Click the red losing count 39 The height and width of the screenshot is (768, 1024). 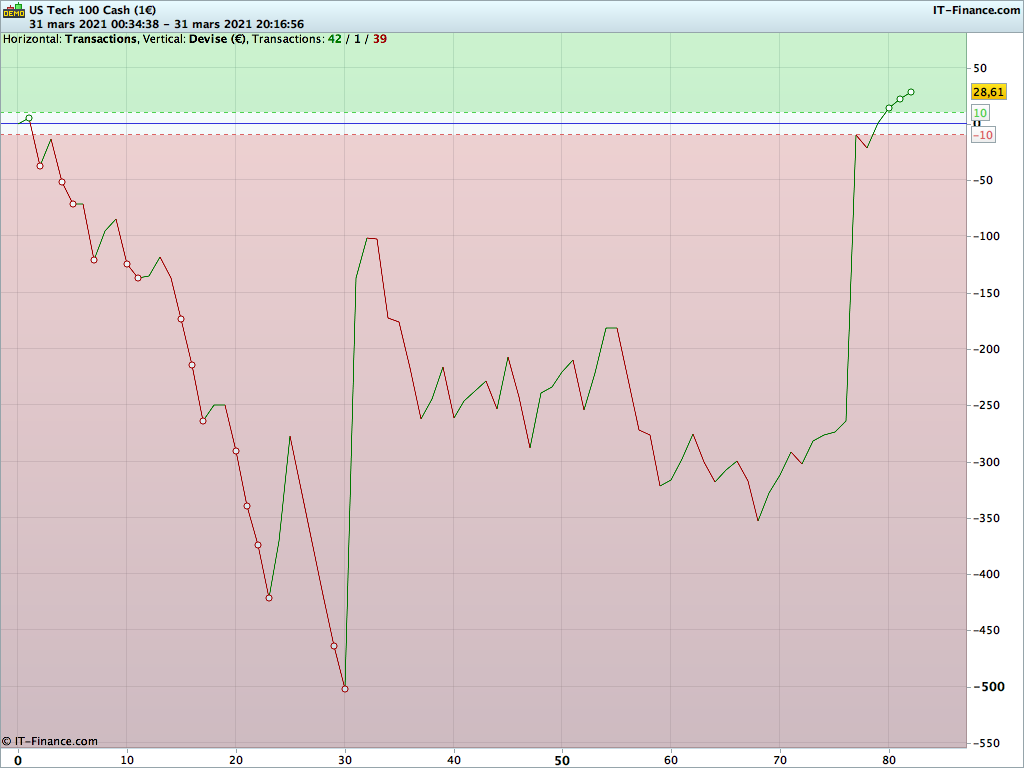(379, 39)
